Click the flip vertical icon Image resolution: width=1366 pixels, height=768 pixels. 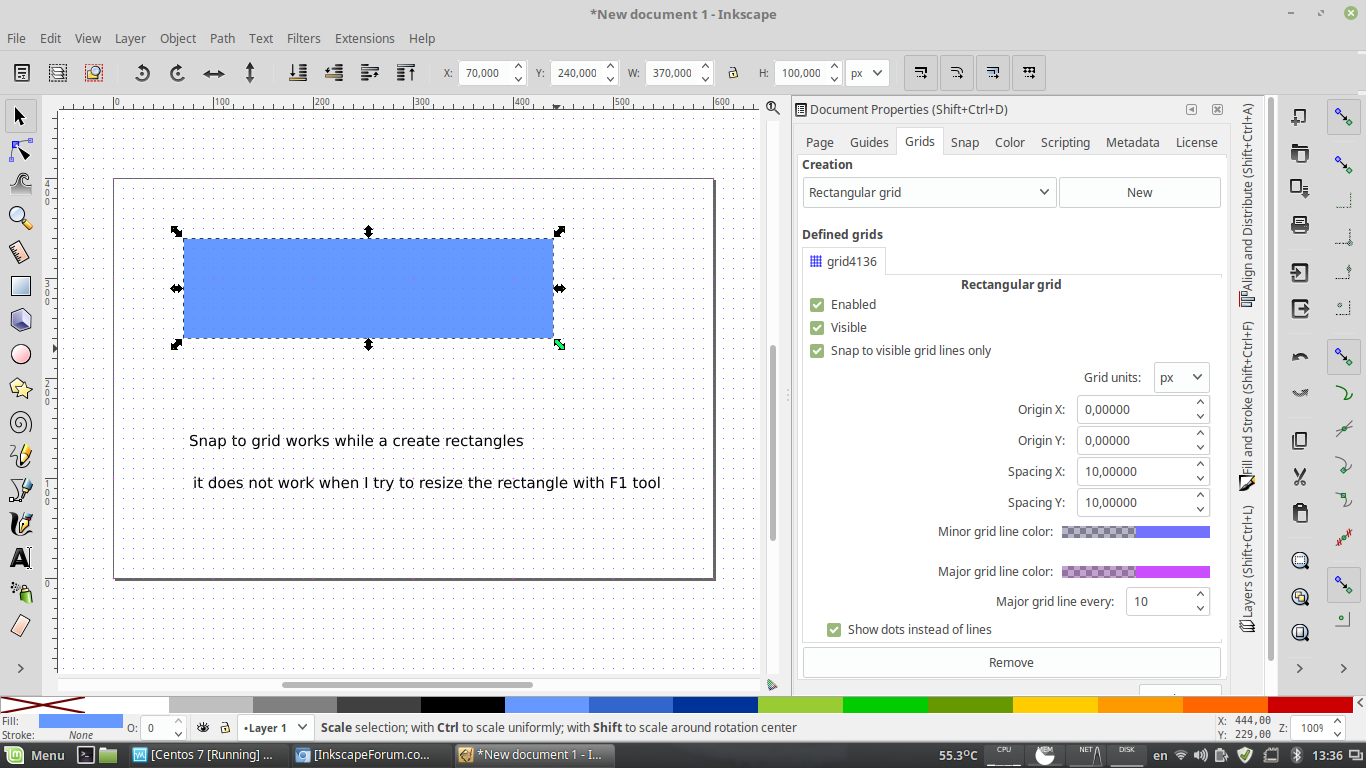[x=250, y=73]
